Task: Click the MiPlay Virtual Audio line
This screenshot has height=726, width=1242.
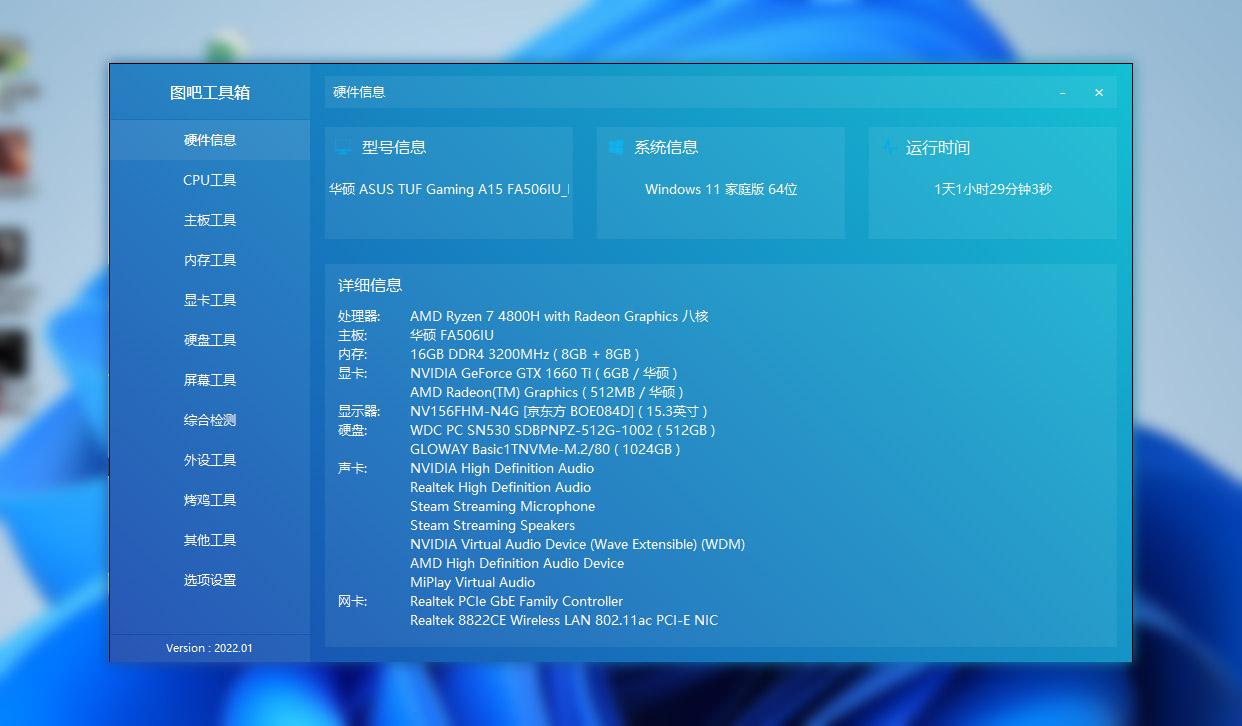Action: tap(473, 582)
